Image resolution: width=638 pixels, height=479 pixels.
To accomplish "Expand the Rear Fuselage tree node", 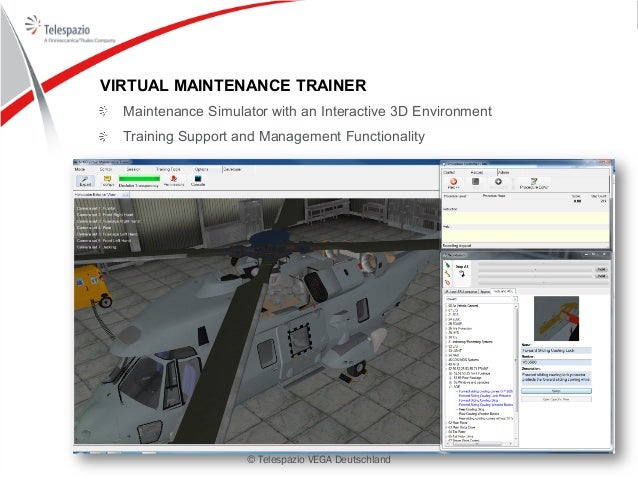I will [450, 378].
